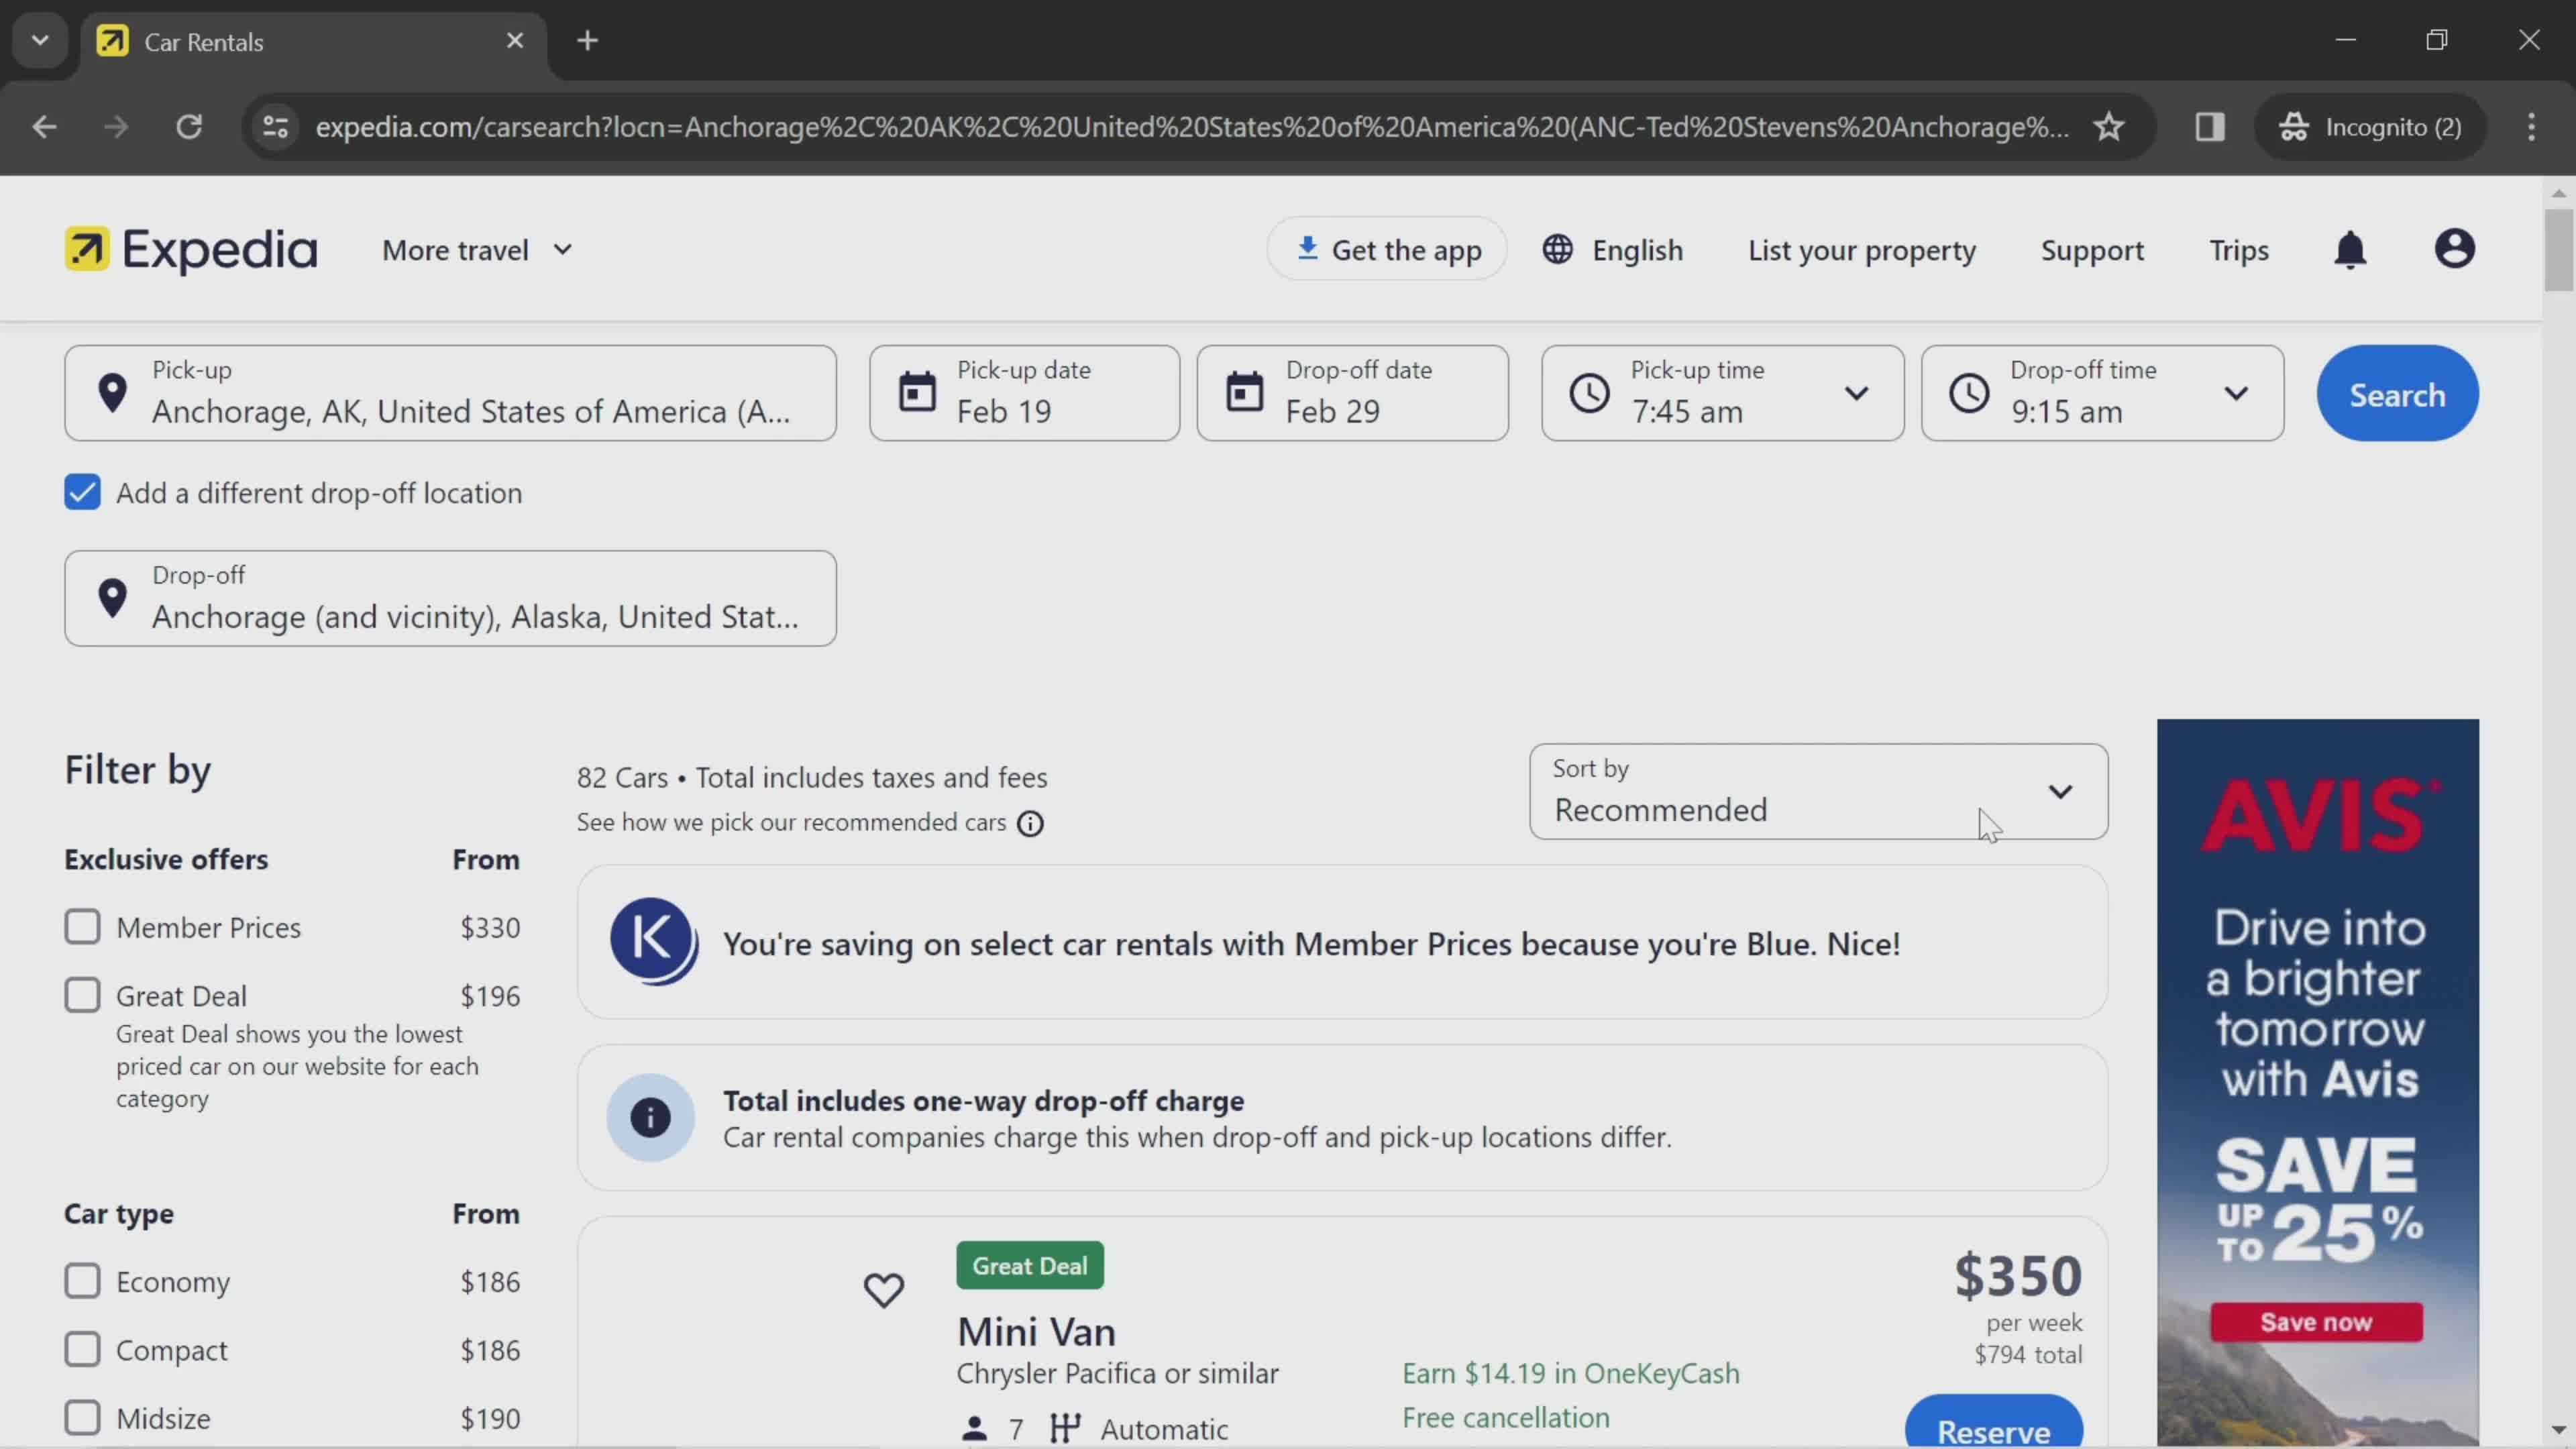
Task: Check the Member Prices filter
Action: [x=82, y=927]
